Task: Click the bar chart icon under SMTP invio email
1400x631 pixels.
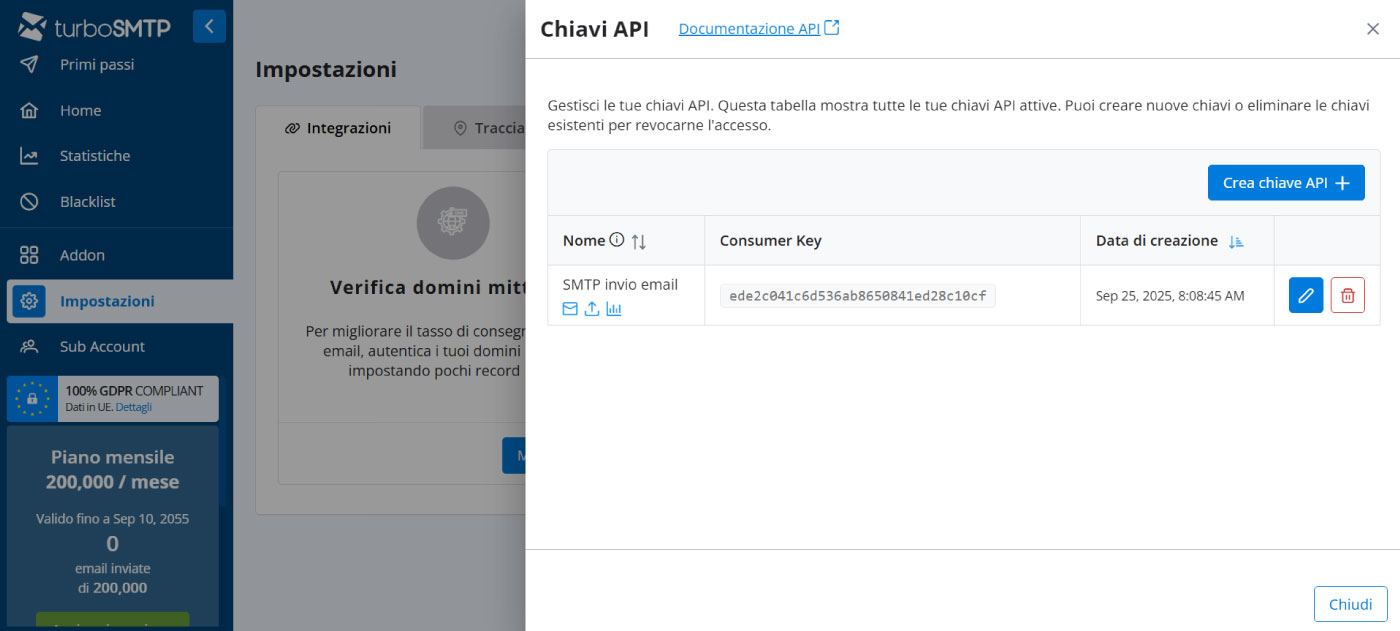Action: [x=614, y=309]
